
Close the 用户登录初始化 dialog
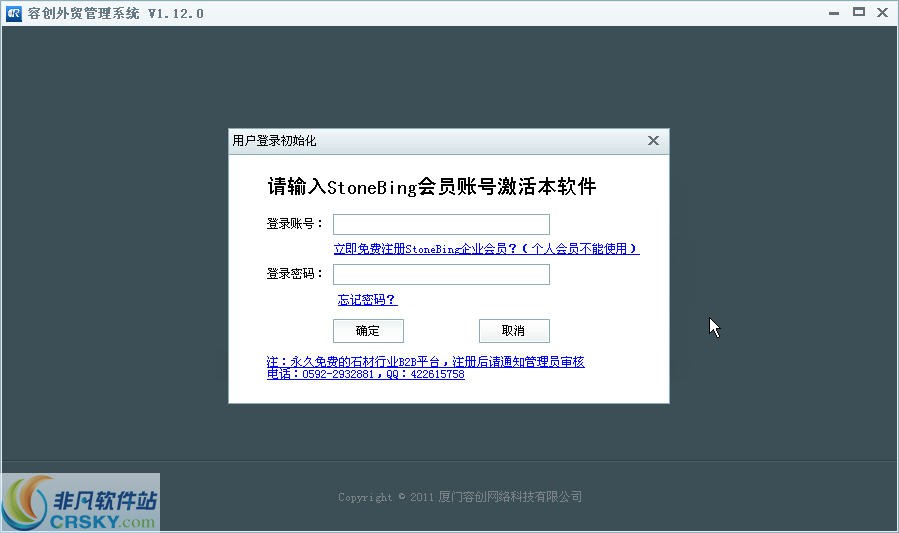(x=653, y=140)
